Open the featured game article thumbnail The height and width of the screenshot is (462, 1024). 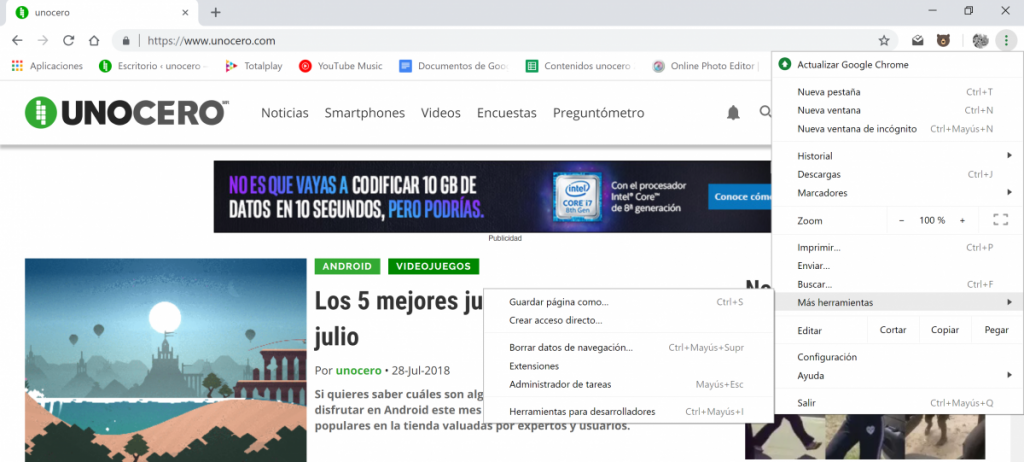click(x=165, y=360)
